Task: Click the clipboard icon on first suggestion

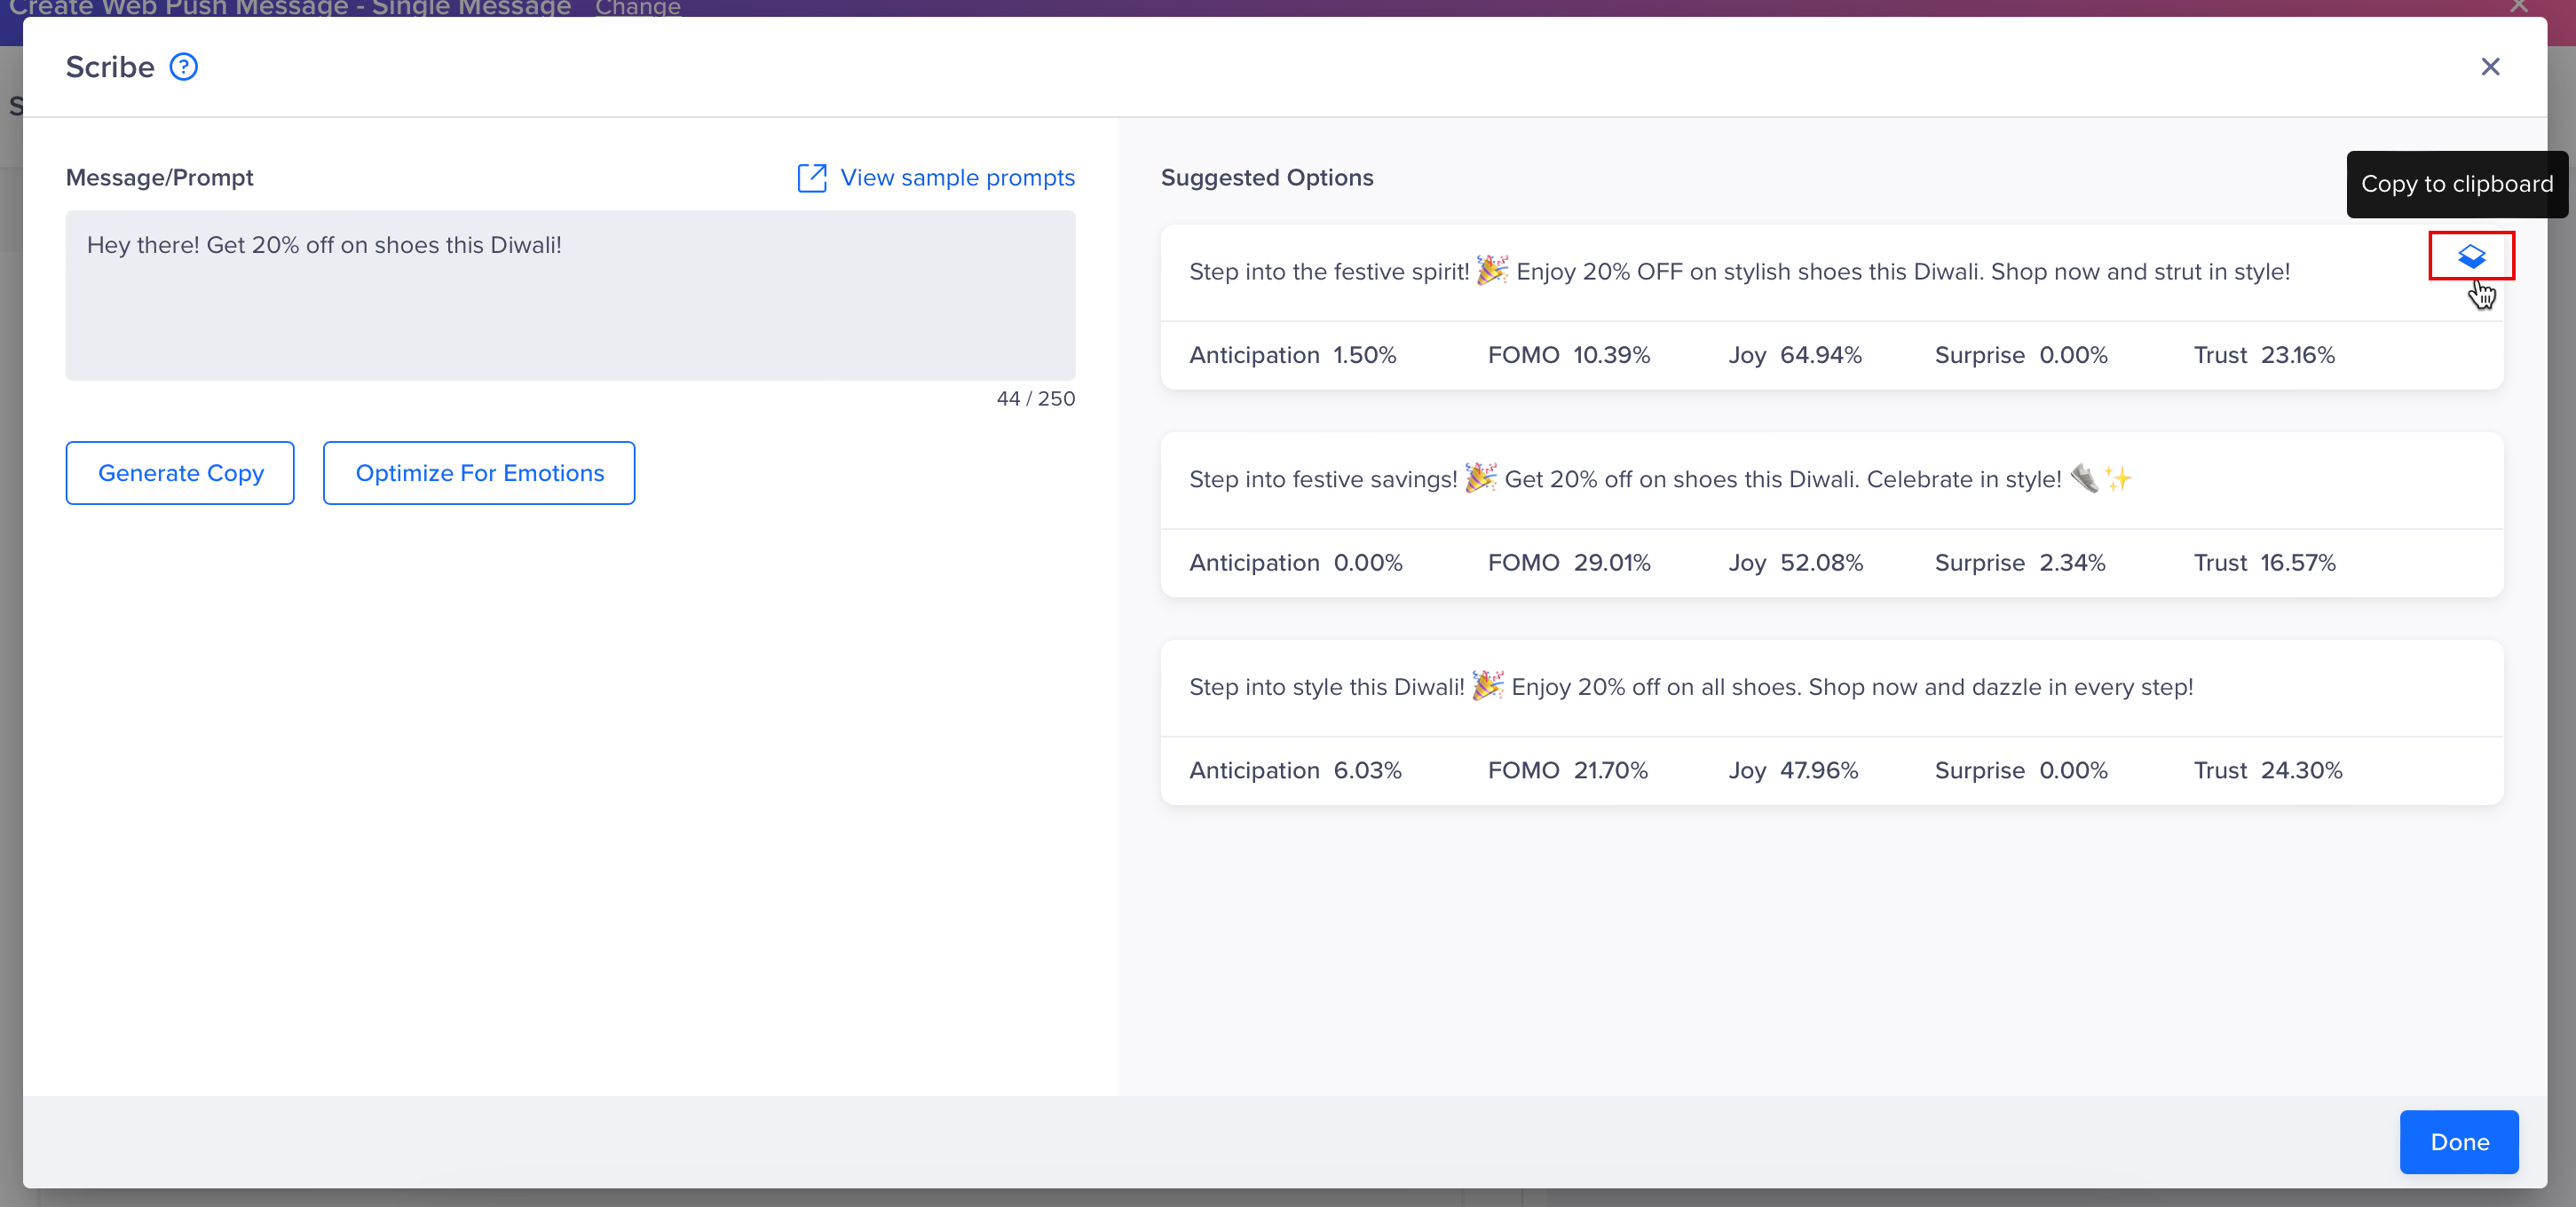Action: click(2471, 259)
